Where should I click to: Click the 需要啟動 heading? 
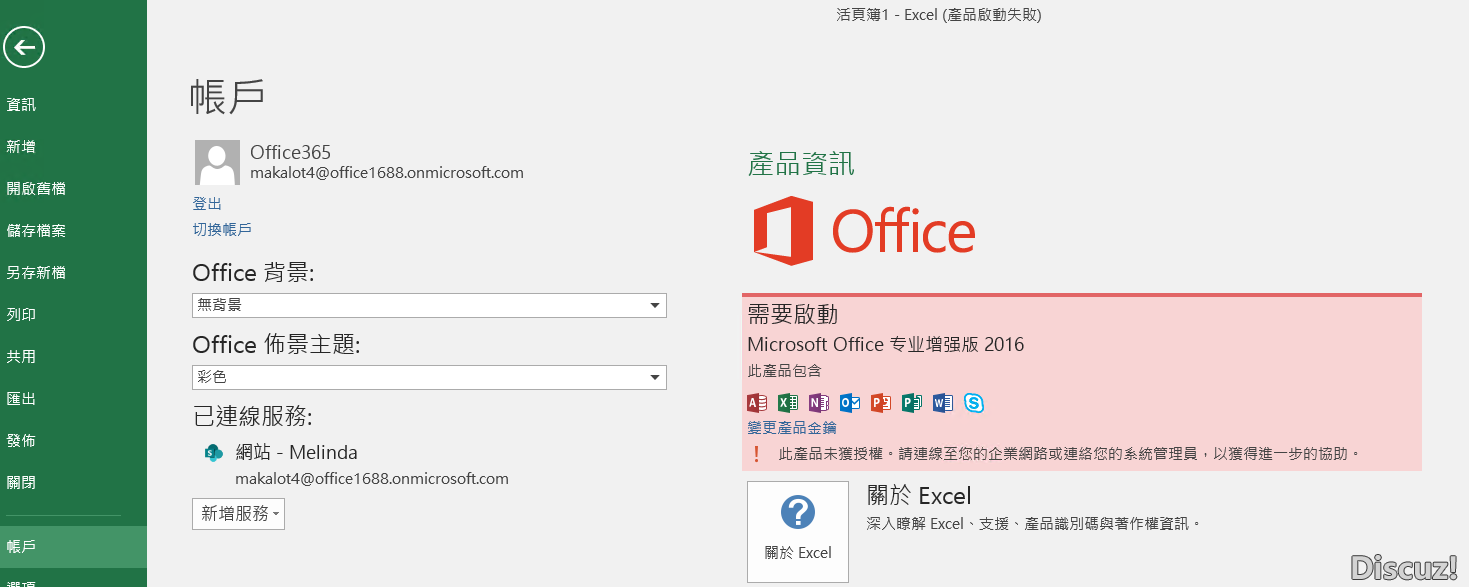click(x=793, y=314)
